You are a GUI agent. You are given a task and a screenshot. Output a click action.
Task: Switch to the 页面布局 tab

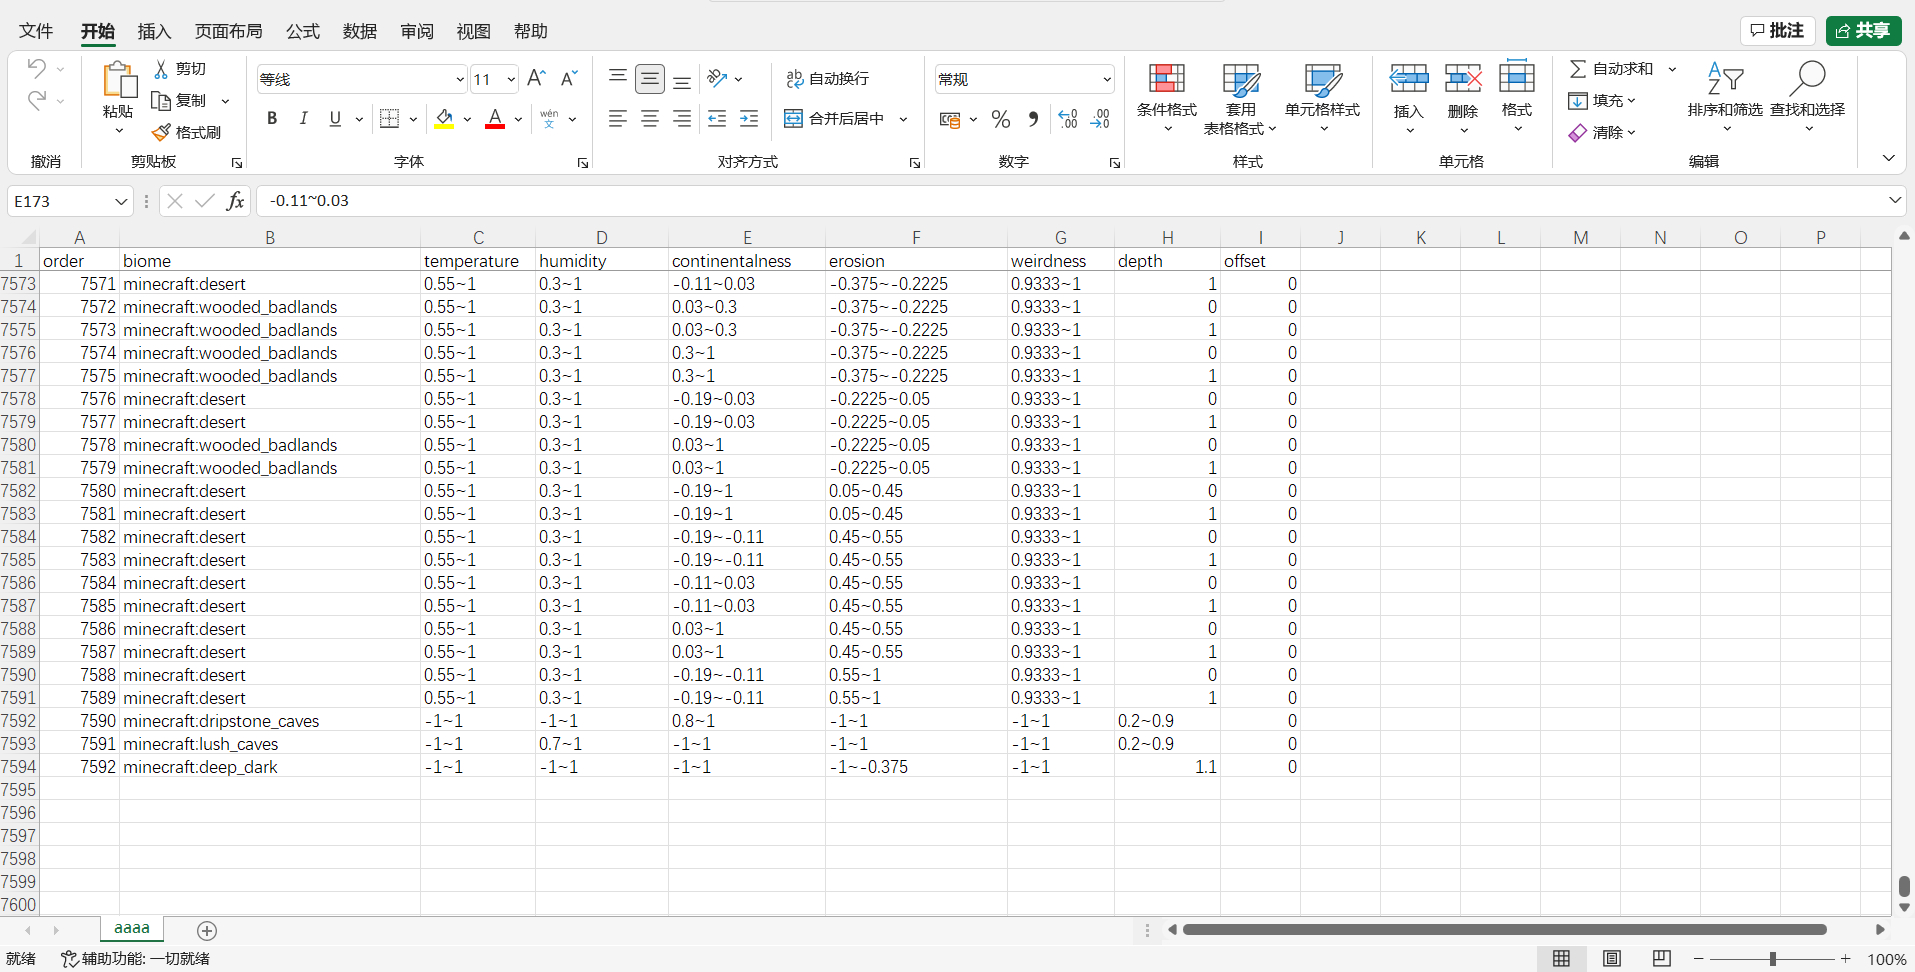pyautogui.click(x=228, y=31)
